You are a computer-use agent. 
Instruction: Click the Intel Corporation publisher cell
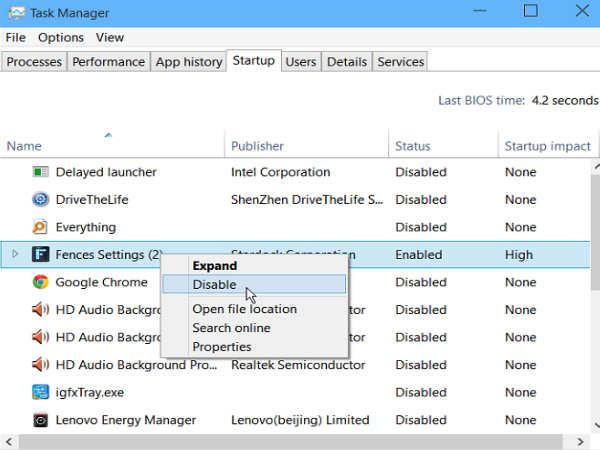click(280, 172)
